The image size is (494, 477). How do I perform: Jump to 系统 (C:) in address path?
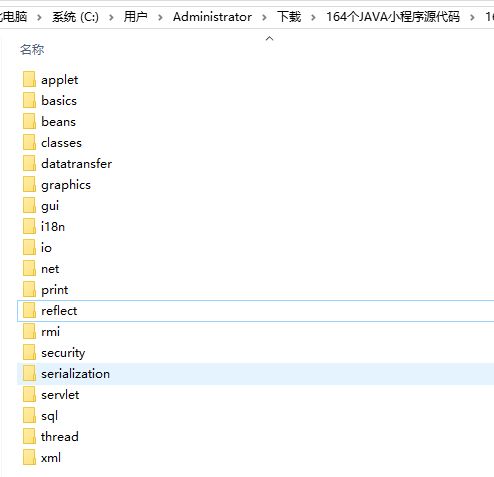(75, 17)
